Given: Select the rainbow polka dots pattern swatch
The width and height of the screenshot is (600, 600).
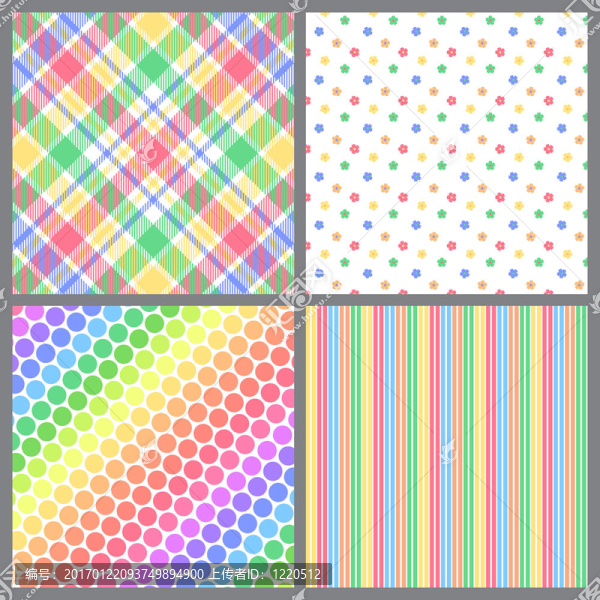Looking at the screenshot, I should coord(153,447).
